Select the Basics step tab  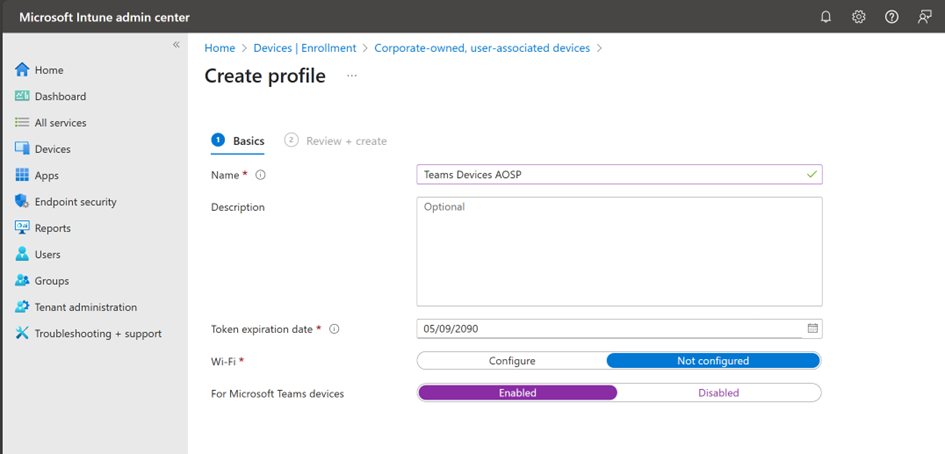coord(237,141)
